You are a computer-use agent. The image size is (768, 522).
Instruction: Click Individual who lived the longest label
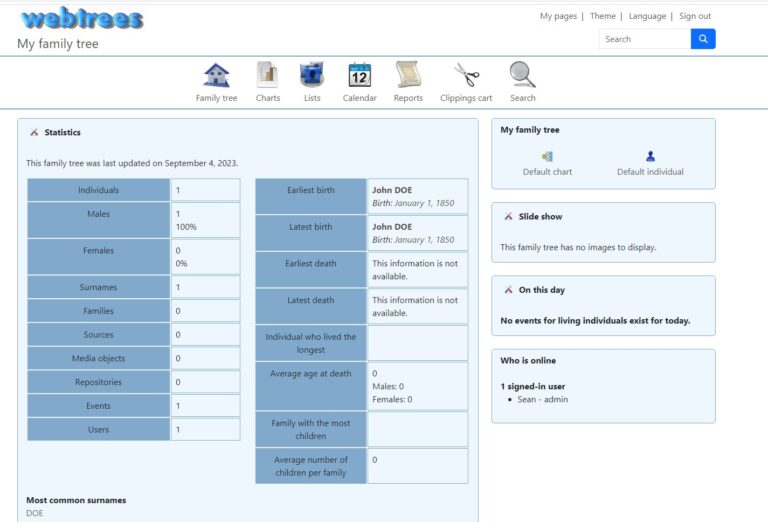(311, 343)
